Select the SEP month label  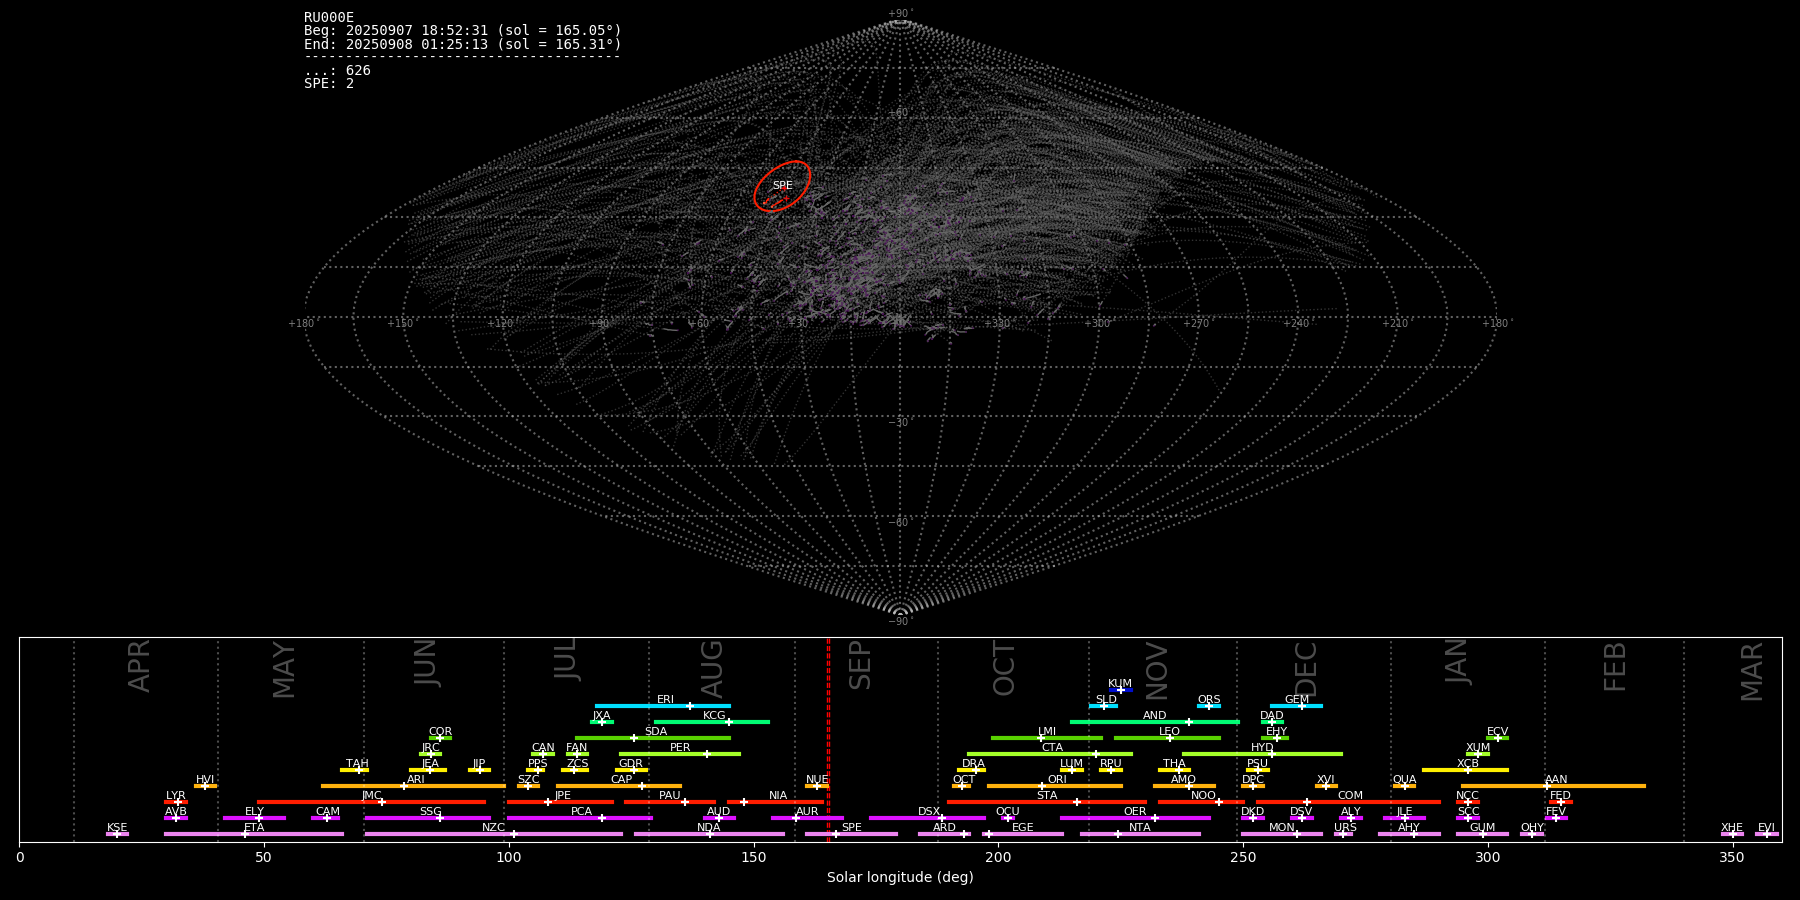click(x=860, y=666)
